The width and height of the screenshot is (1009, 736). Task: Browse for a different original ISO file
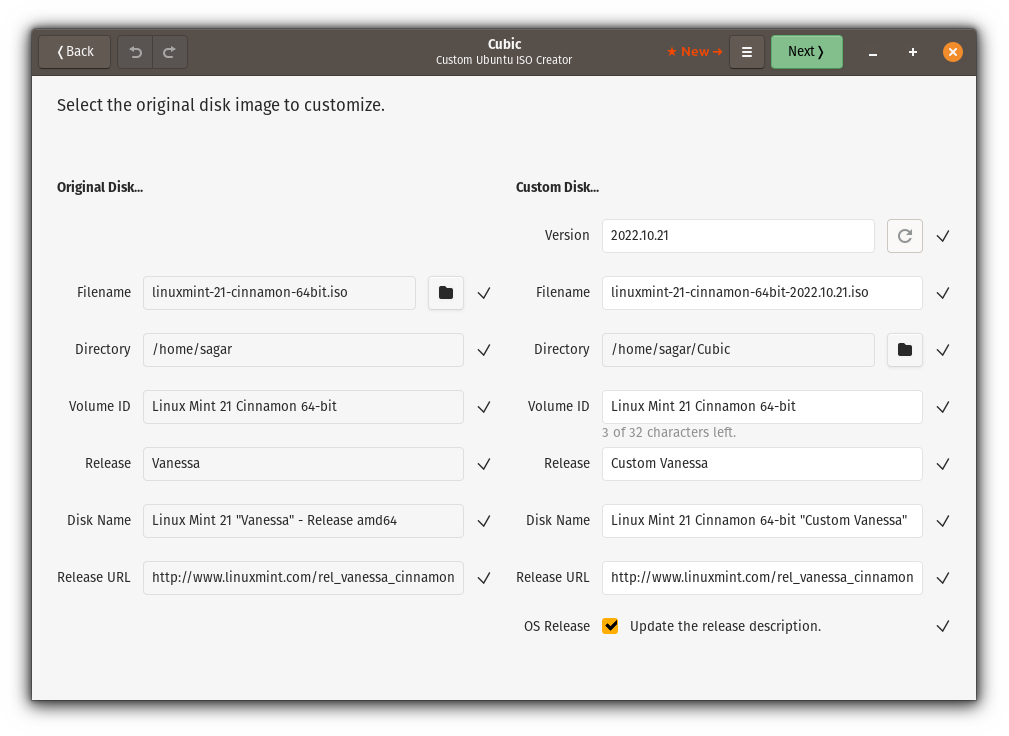445,292
